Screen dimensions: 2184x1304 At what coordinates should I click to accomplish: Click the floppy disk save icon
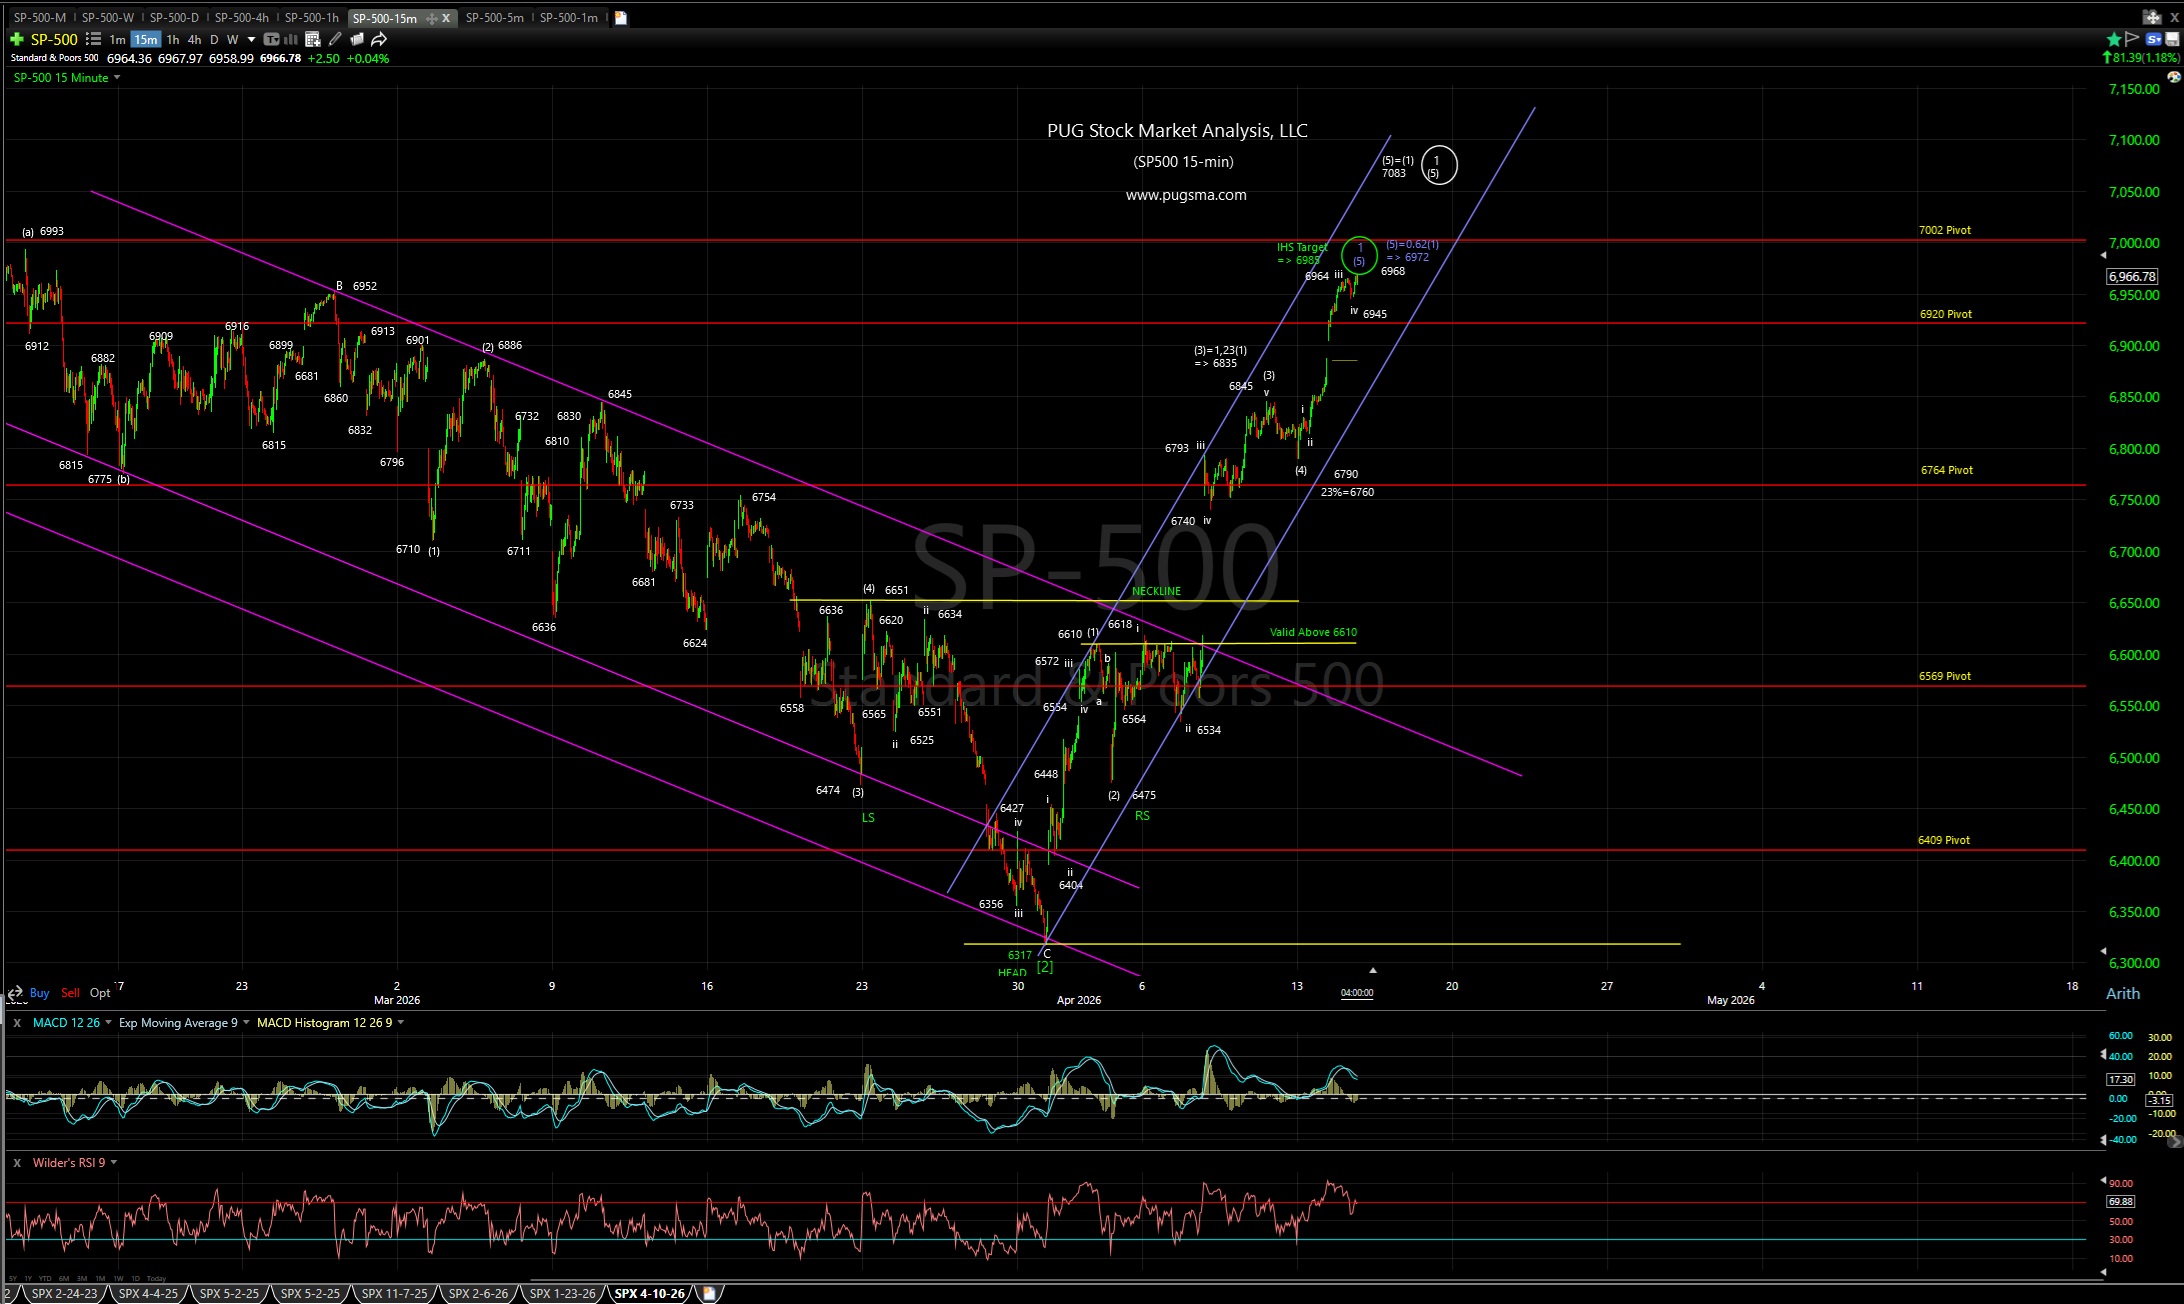2172,40
